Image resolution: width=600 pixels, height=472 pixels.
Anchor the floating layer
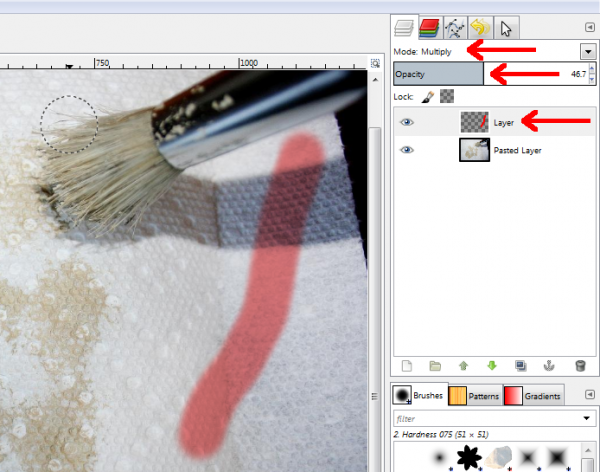pos(549,366)
